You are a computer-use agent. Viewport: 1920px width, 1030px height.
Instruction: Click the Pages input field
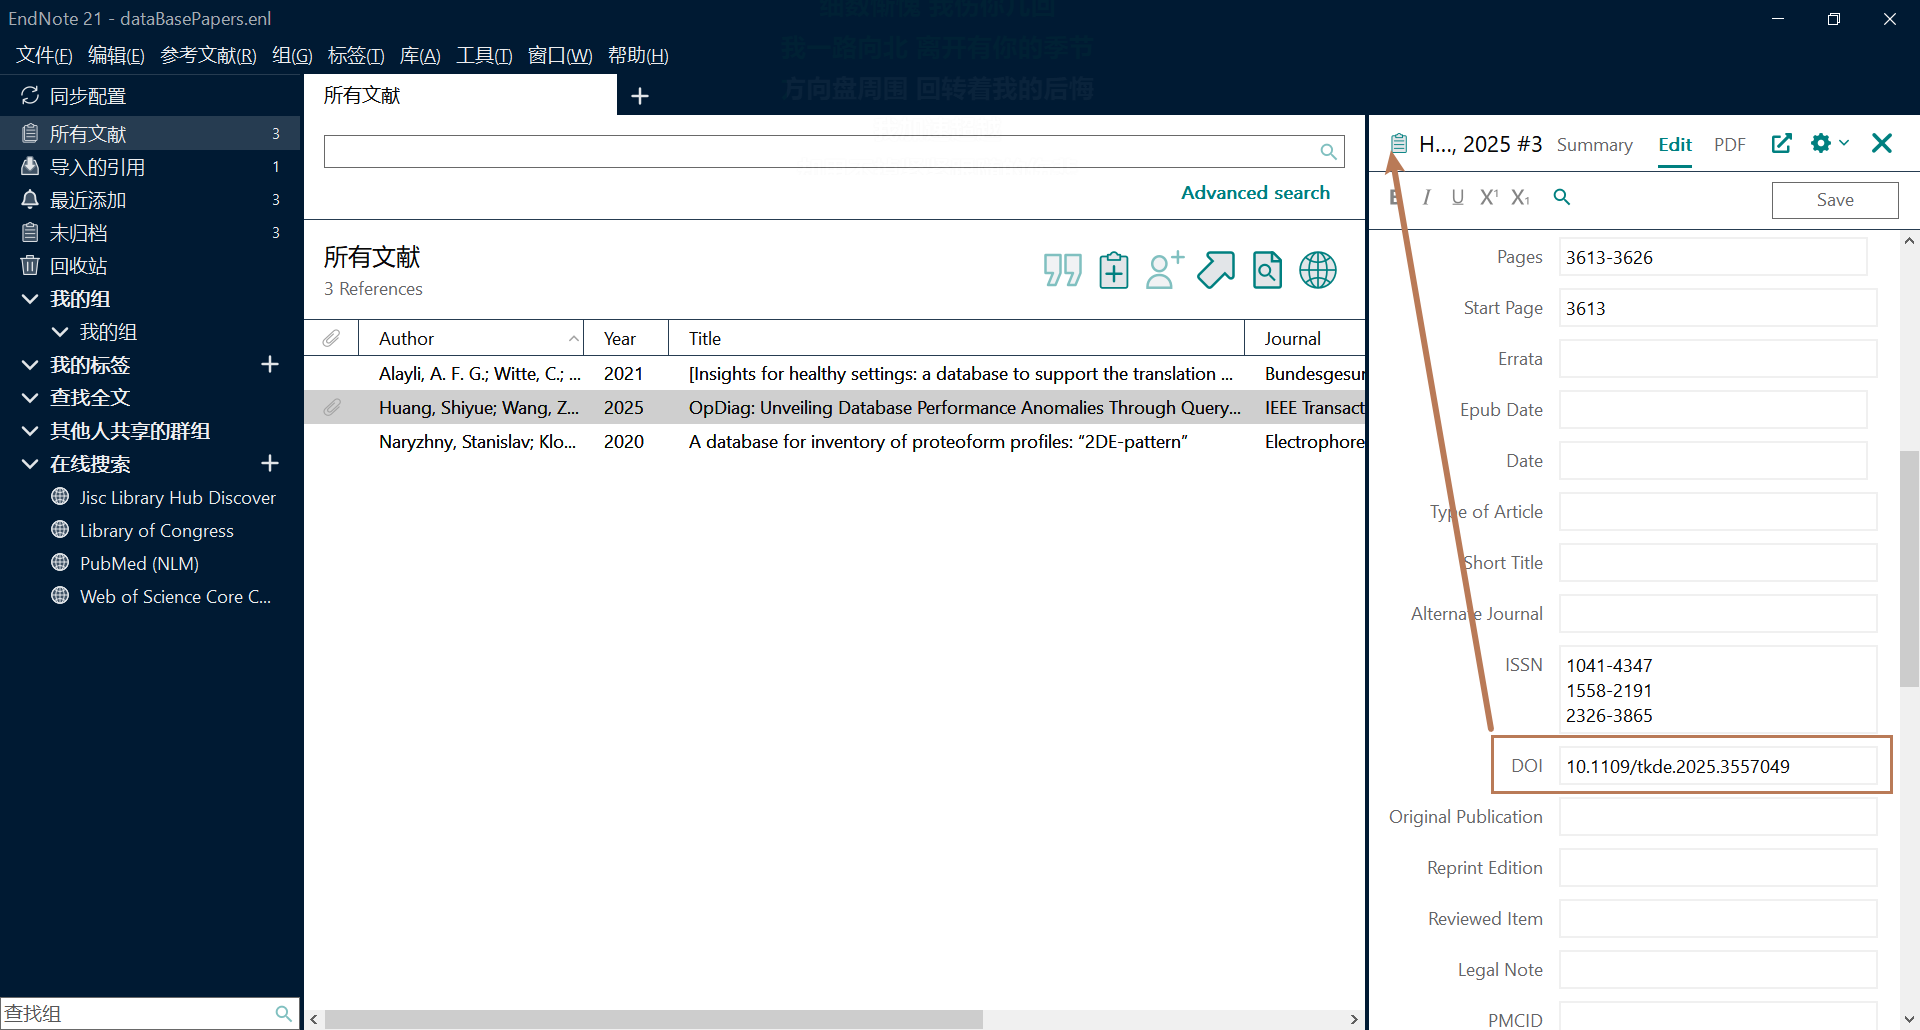point(1712,257)
